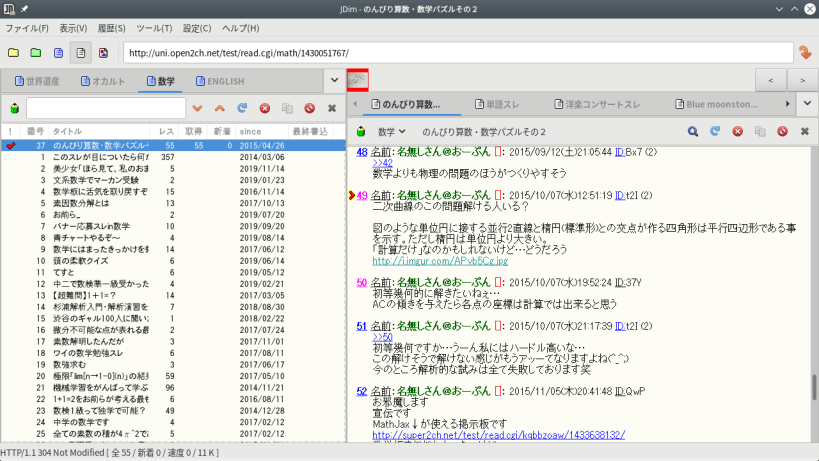This screenshot has height=461, width=819.
Task: Reload the board thread list
Action: (242, 108)
